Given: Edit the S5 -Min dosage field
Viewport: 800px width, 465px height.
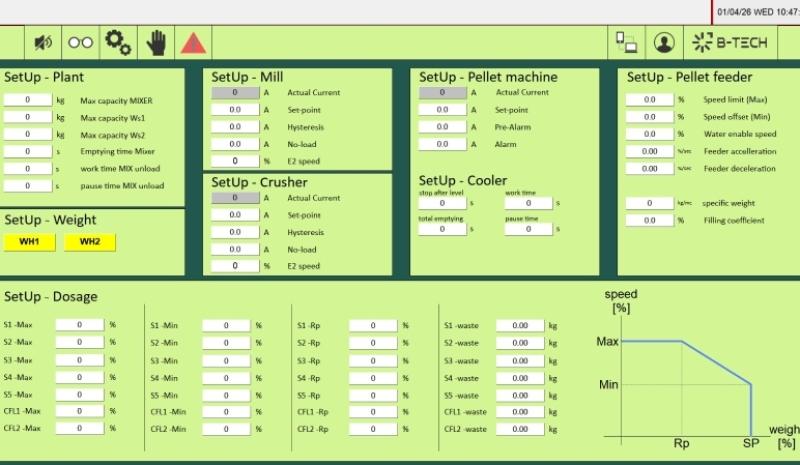Looking at the screenshot, I should point(226,395).
